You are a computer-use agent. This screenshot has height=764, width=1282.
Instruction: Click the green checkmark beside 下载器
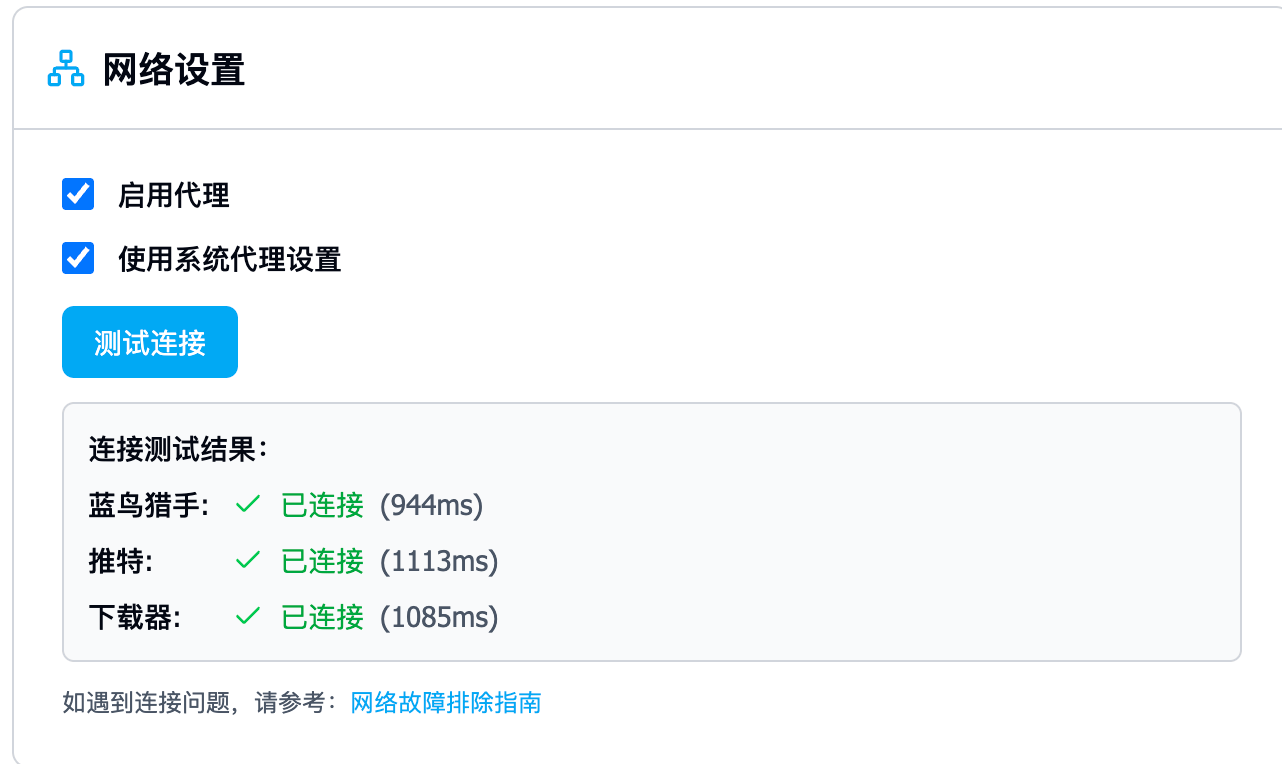247,618
